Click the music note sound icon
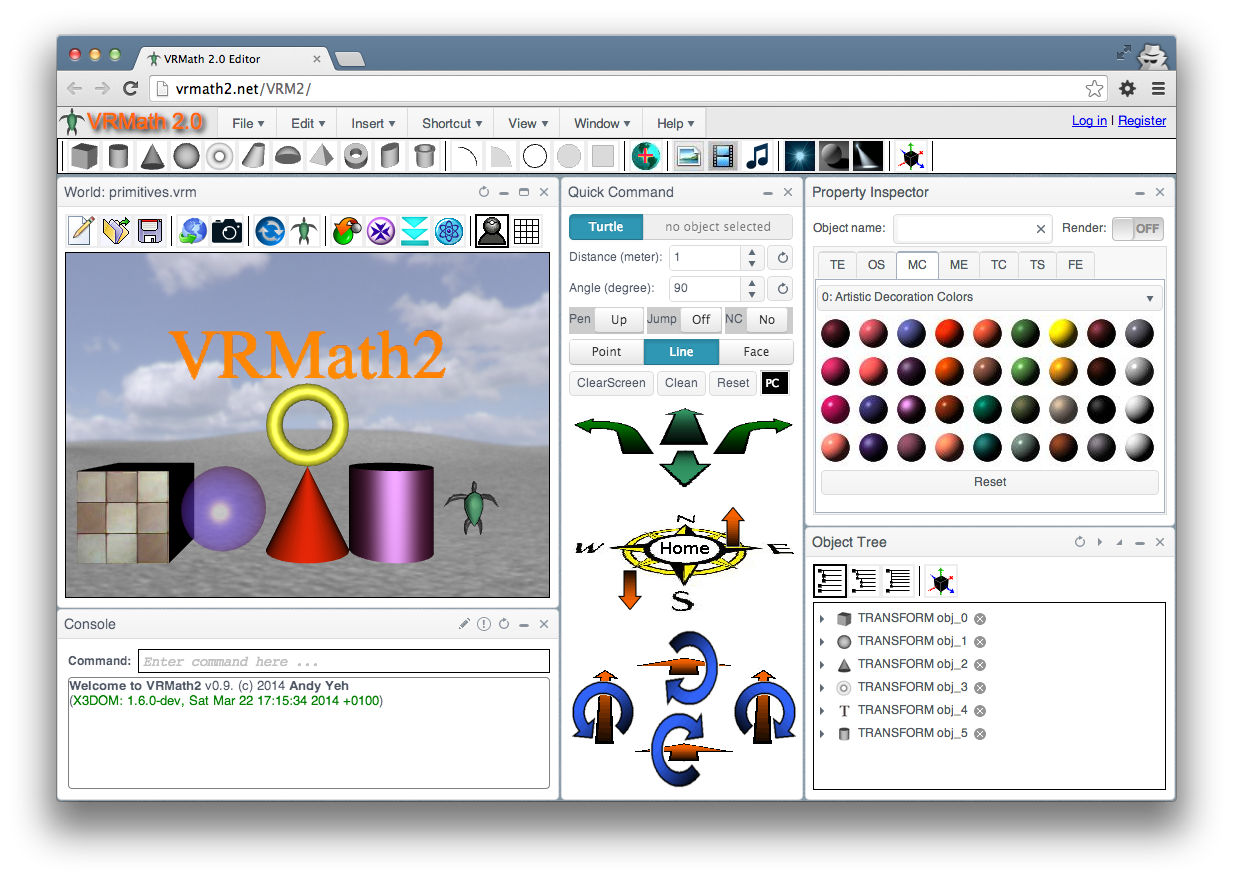Viewport: 1233px width, 880px height. pyautogui.click(x=758, y=156)
